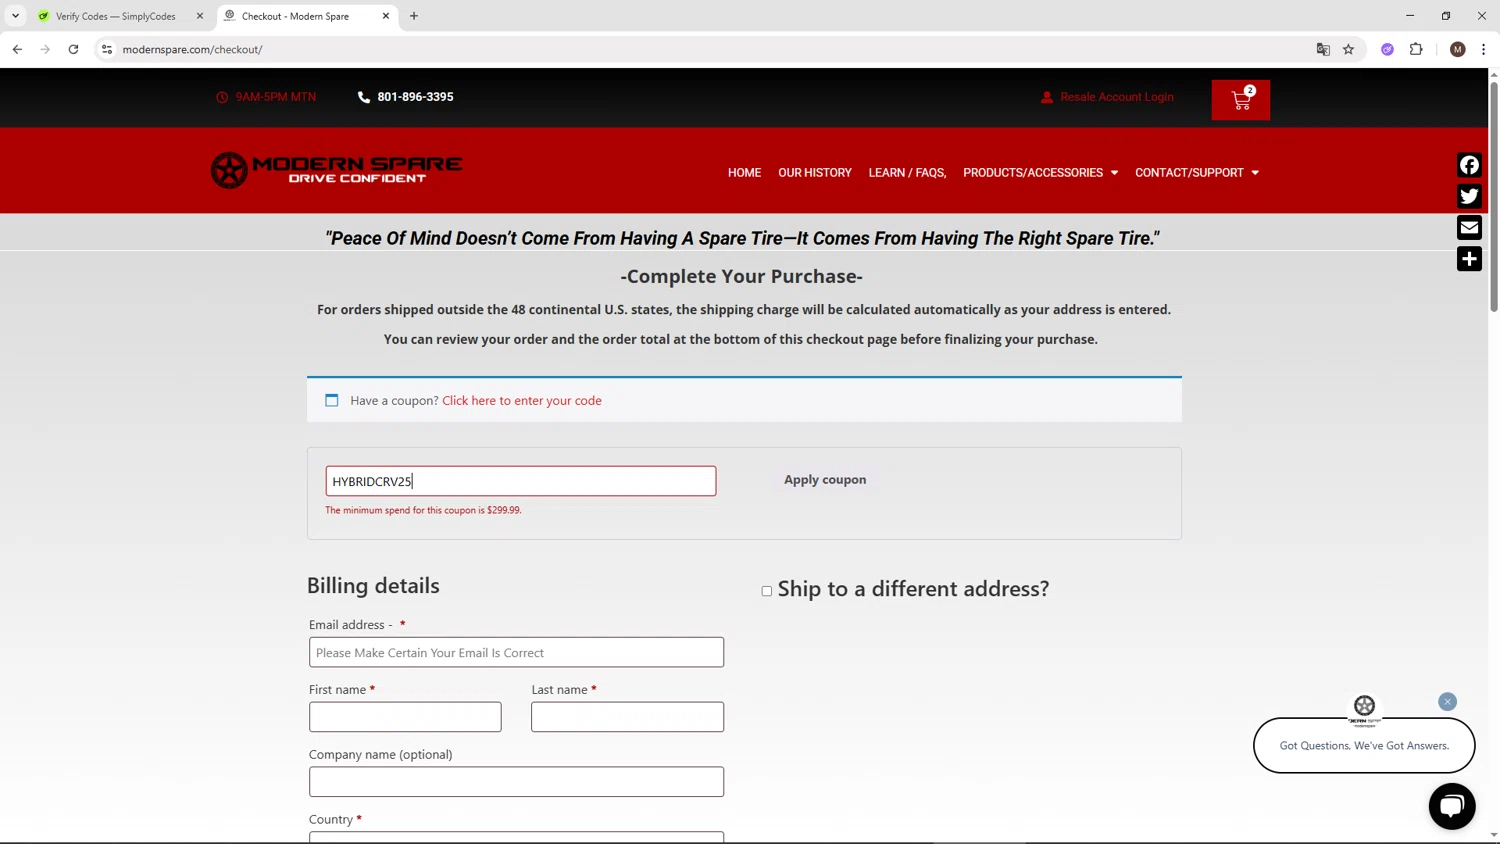This screenshot has height=844, width=1500.
Task: Close the Verify Codes SimplyCodes tab
Action: 199,16
